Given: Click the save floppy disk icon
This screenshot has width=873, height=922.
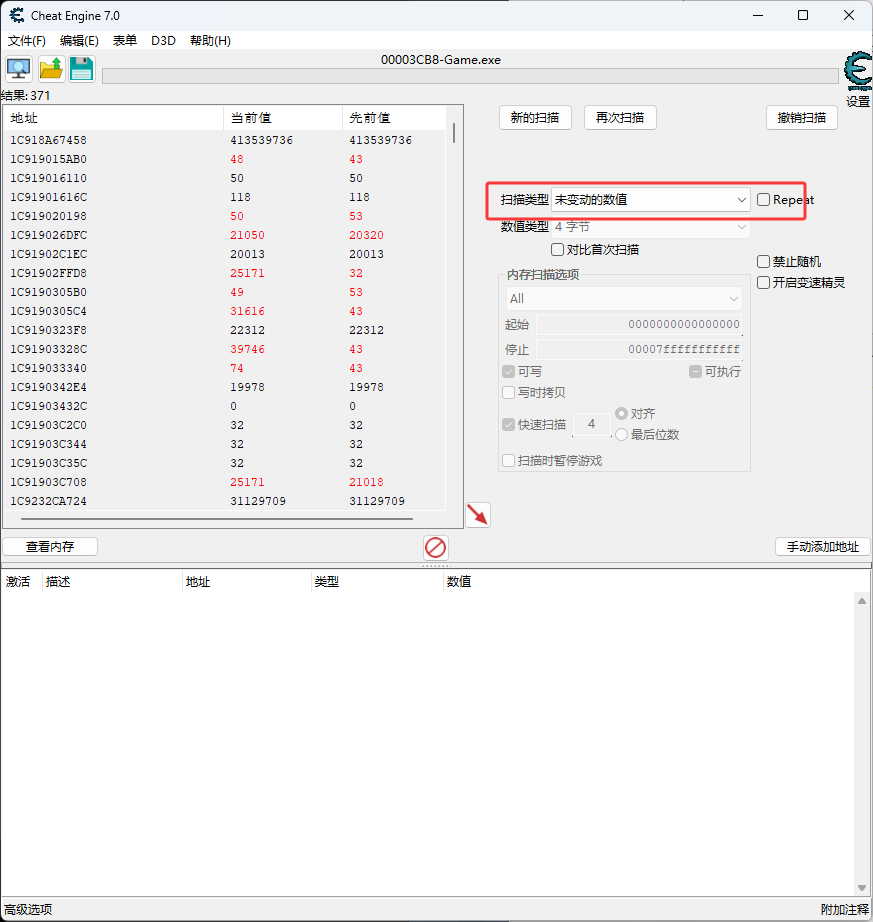Looking at the screenshot, I should tap(82, 69).
